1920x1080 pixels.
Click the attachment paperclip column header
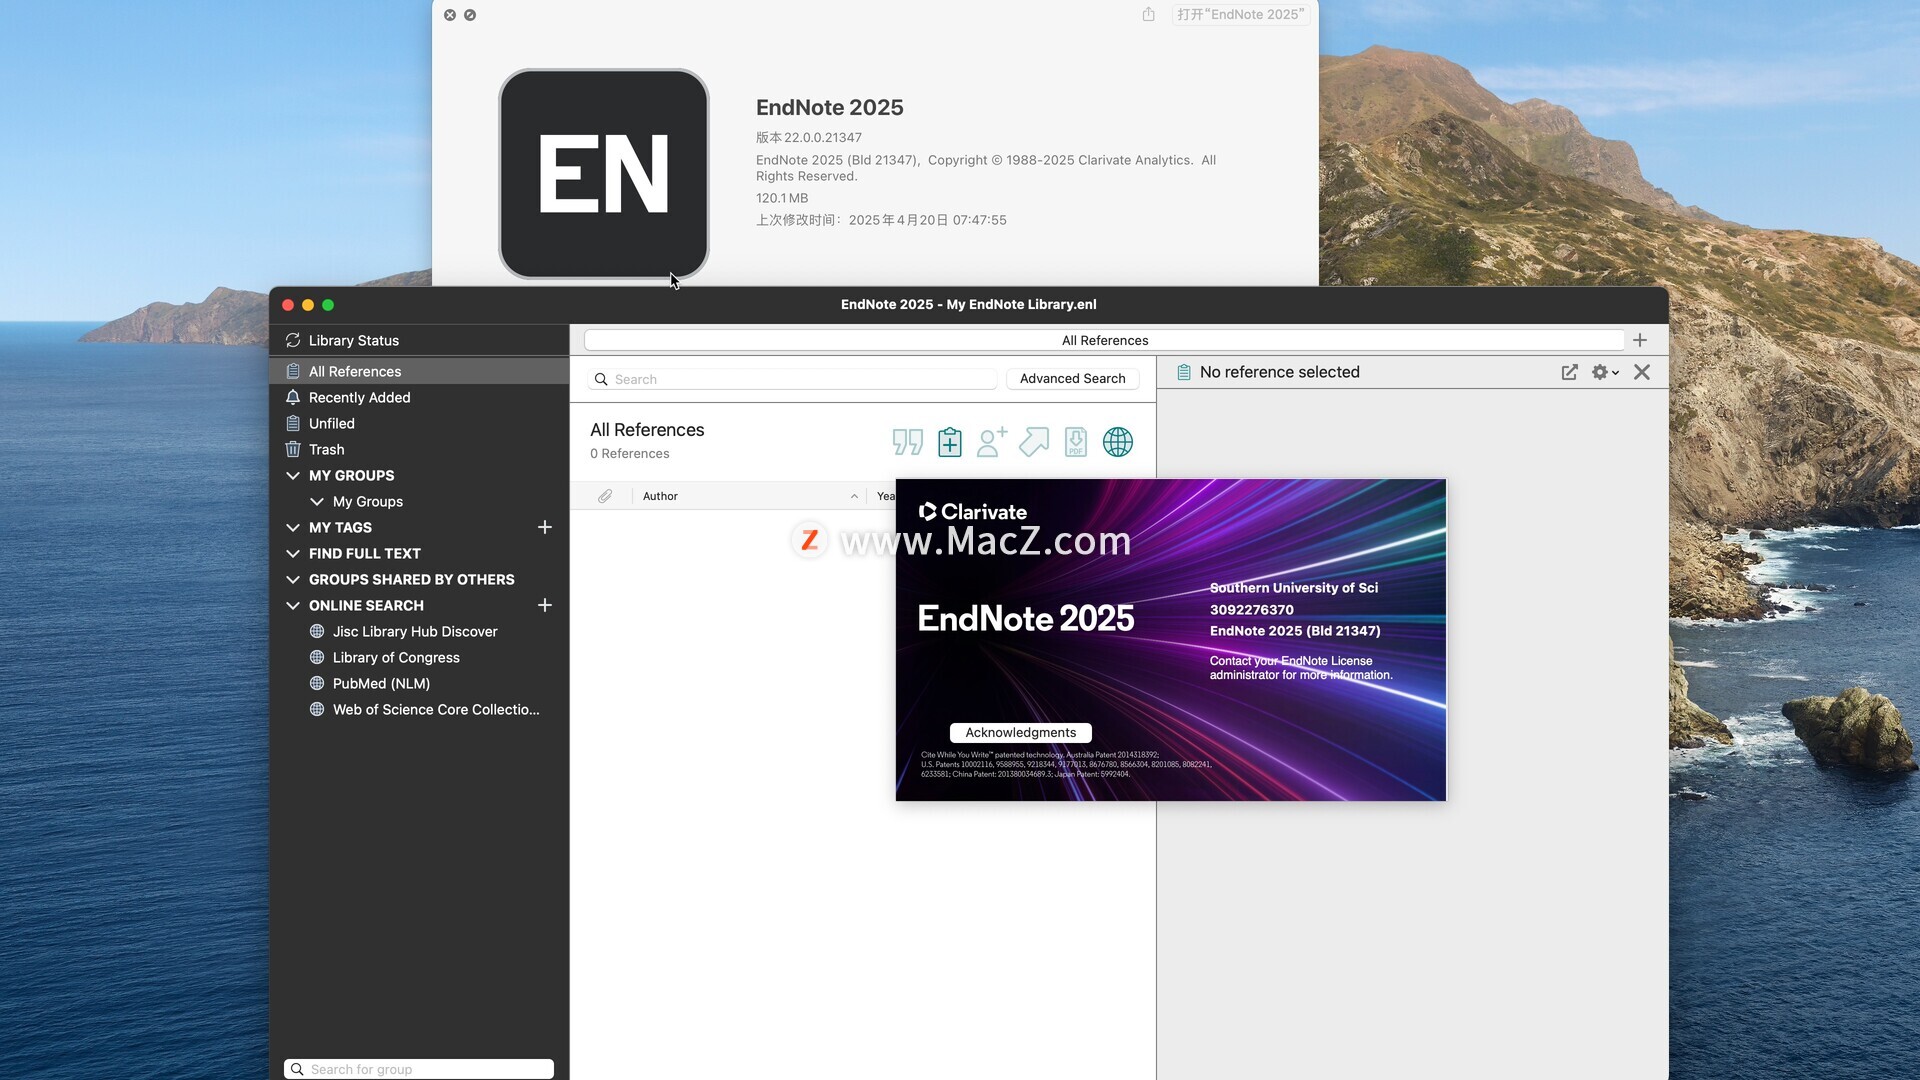coord(605,496)
